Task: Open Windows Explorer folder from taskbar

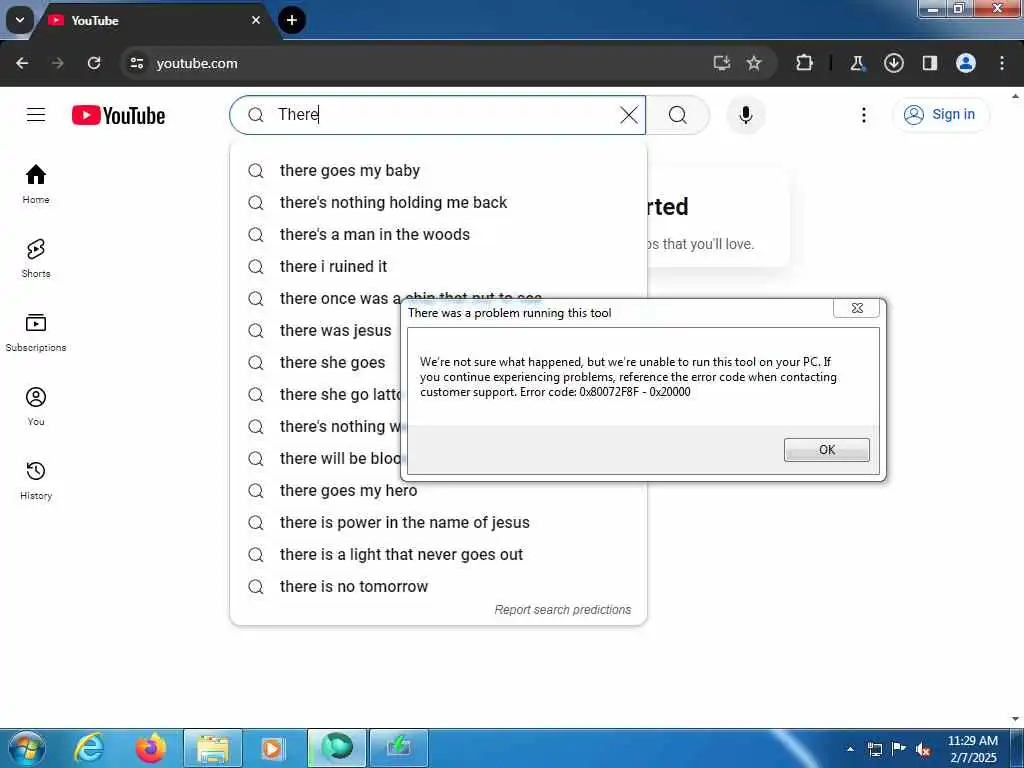Action: 213,748
